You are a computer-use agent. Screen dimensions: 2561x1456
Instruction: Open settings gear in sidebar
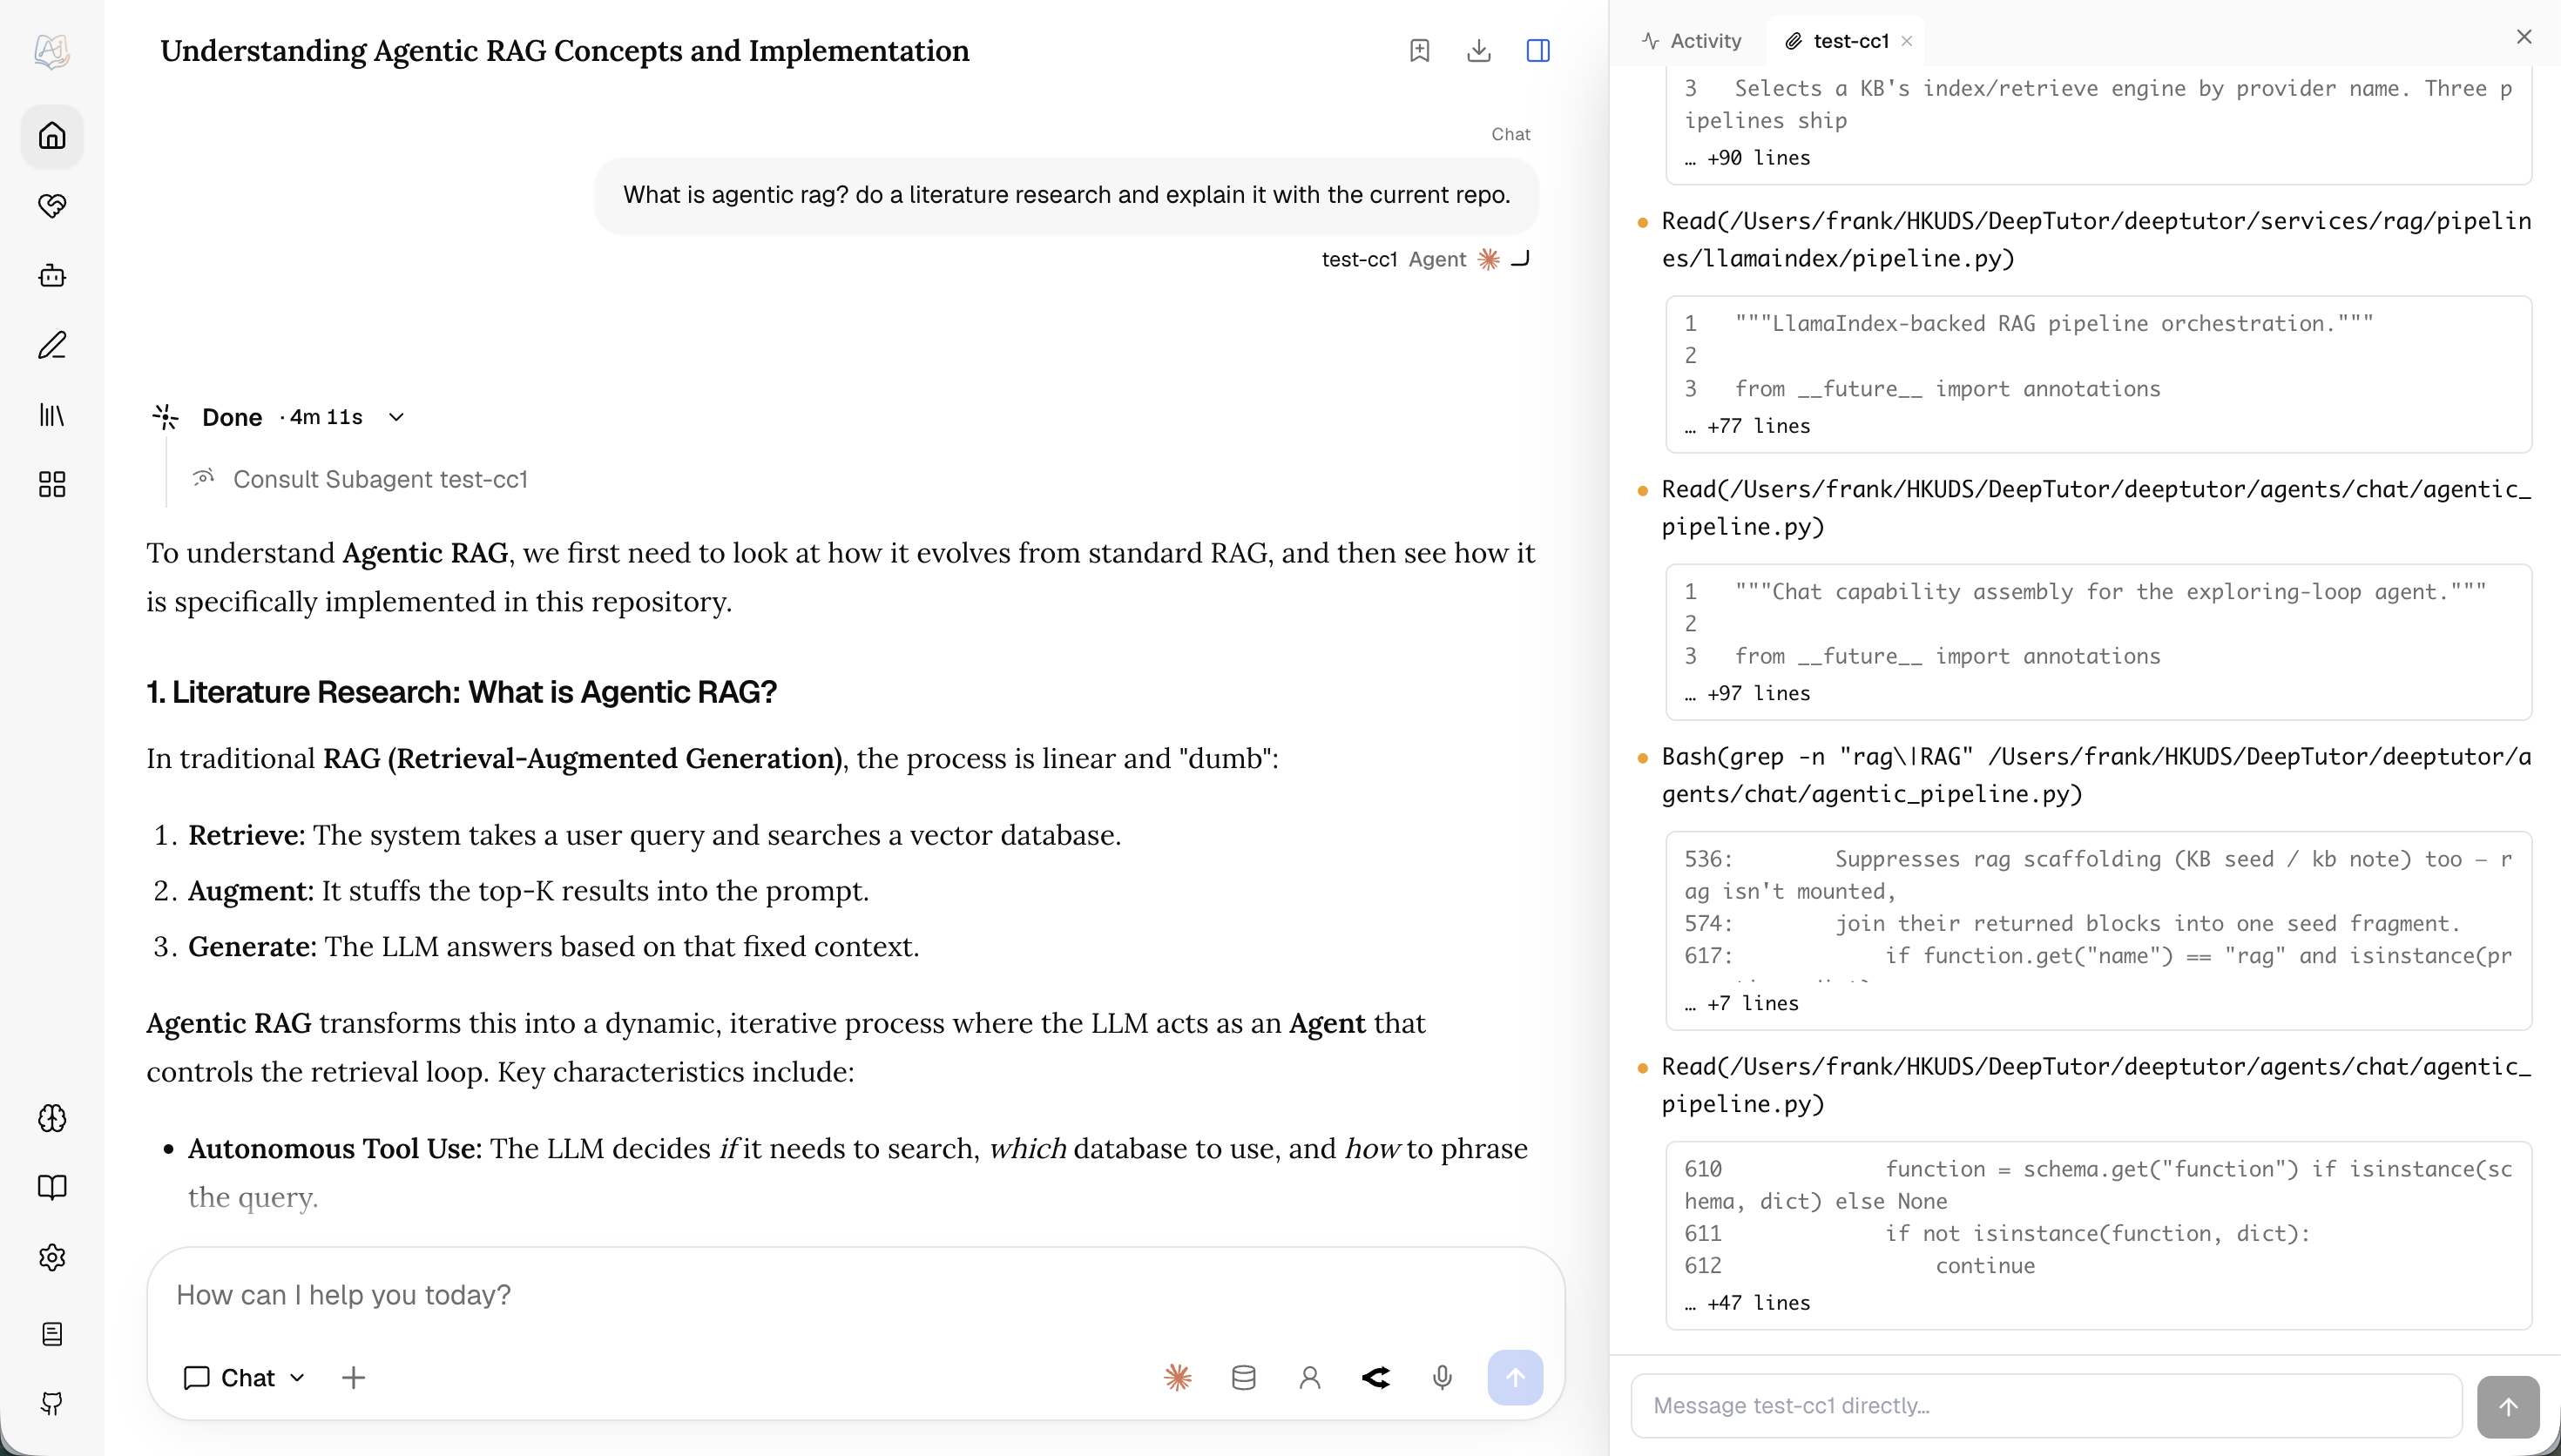tap(52, 1257)
